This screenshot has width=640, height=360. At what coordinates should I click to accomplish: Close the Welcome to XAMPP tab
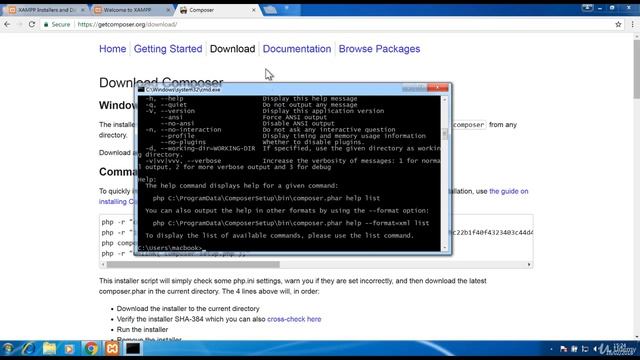[x=168, y=10]
